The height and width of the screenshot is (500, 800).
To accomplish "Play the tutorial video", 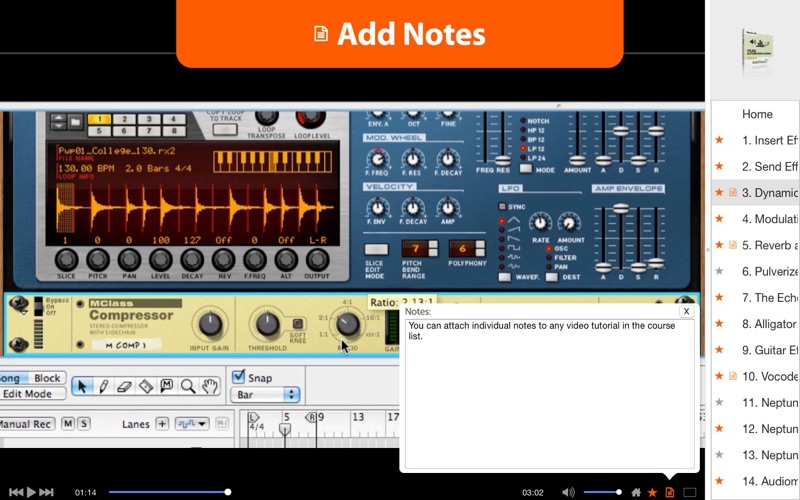I will pos(31,492).
